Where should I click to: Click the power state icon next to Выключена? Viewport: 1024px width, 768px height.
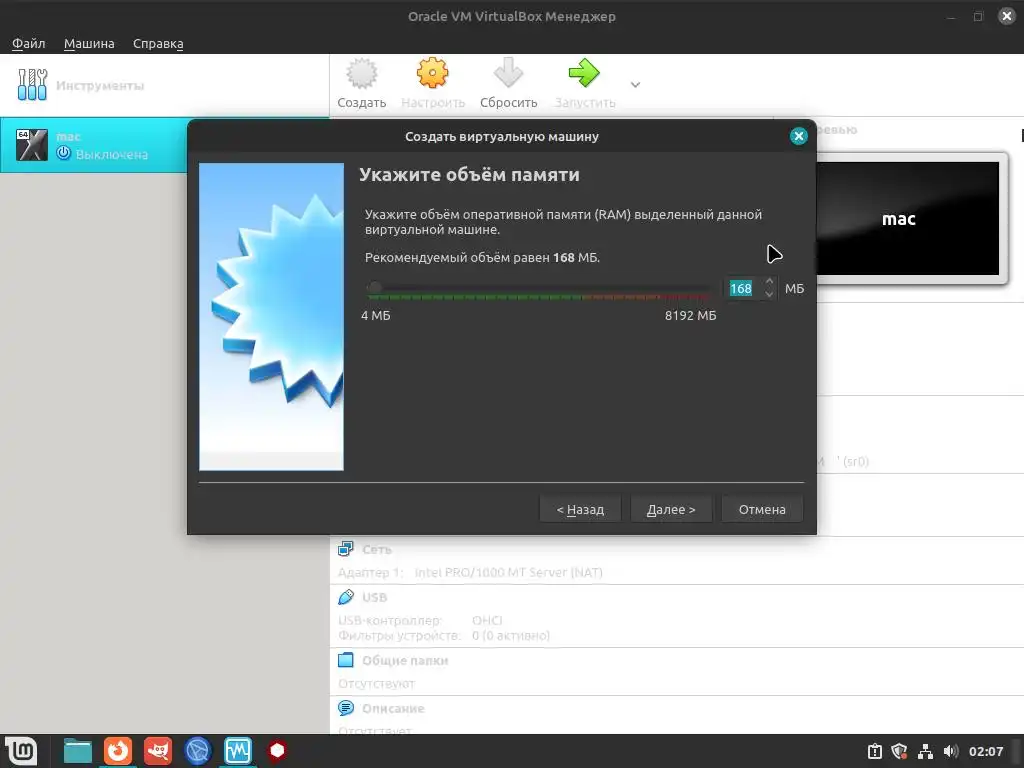[x=63, y=153]
